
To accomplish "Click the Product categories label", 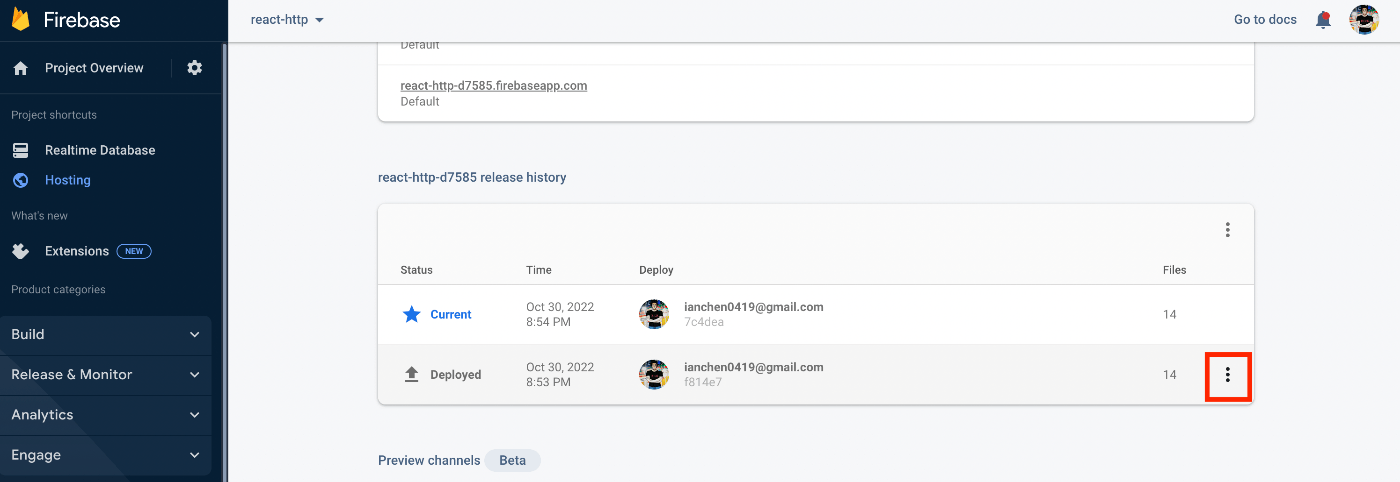I will [58, 289].
